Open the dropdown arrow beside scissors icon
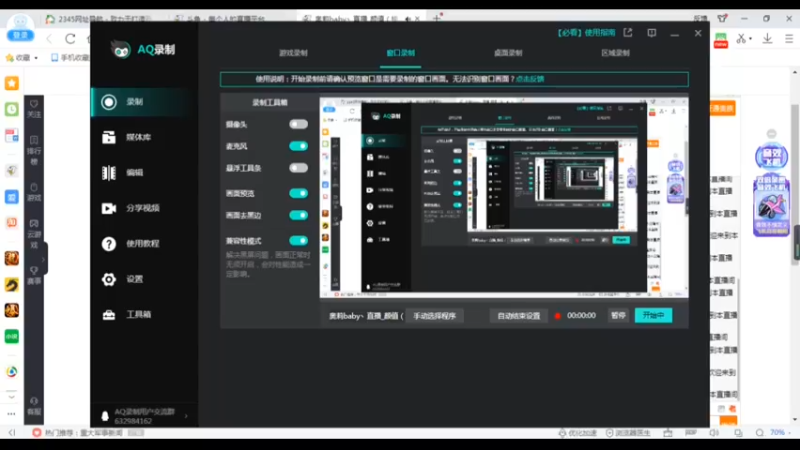Image resolution: width=800 pixels, height=450 pixels. pos(751,39)
